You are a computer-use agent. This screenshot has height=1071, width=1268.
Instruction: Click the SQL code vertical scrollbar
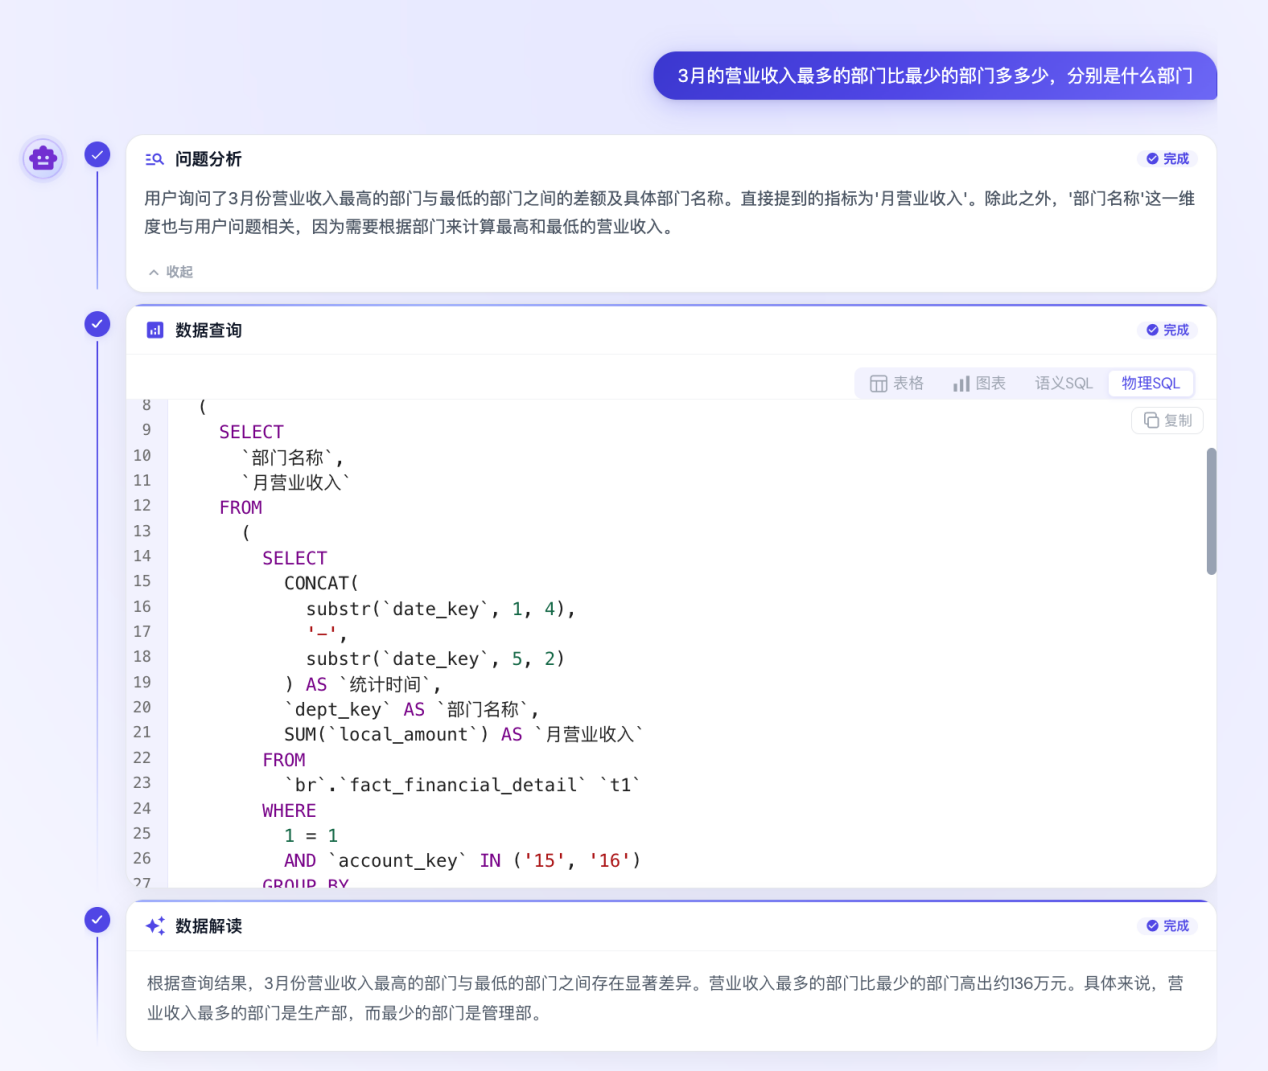point(1211,511)
